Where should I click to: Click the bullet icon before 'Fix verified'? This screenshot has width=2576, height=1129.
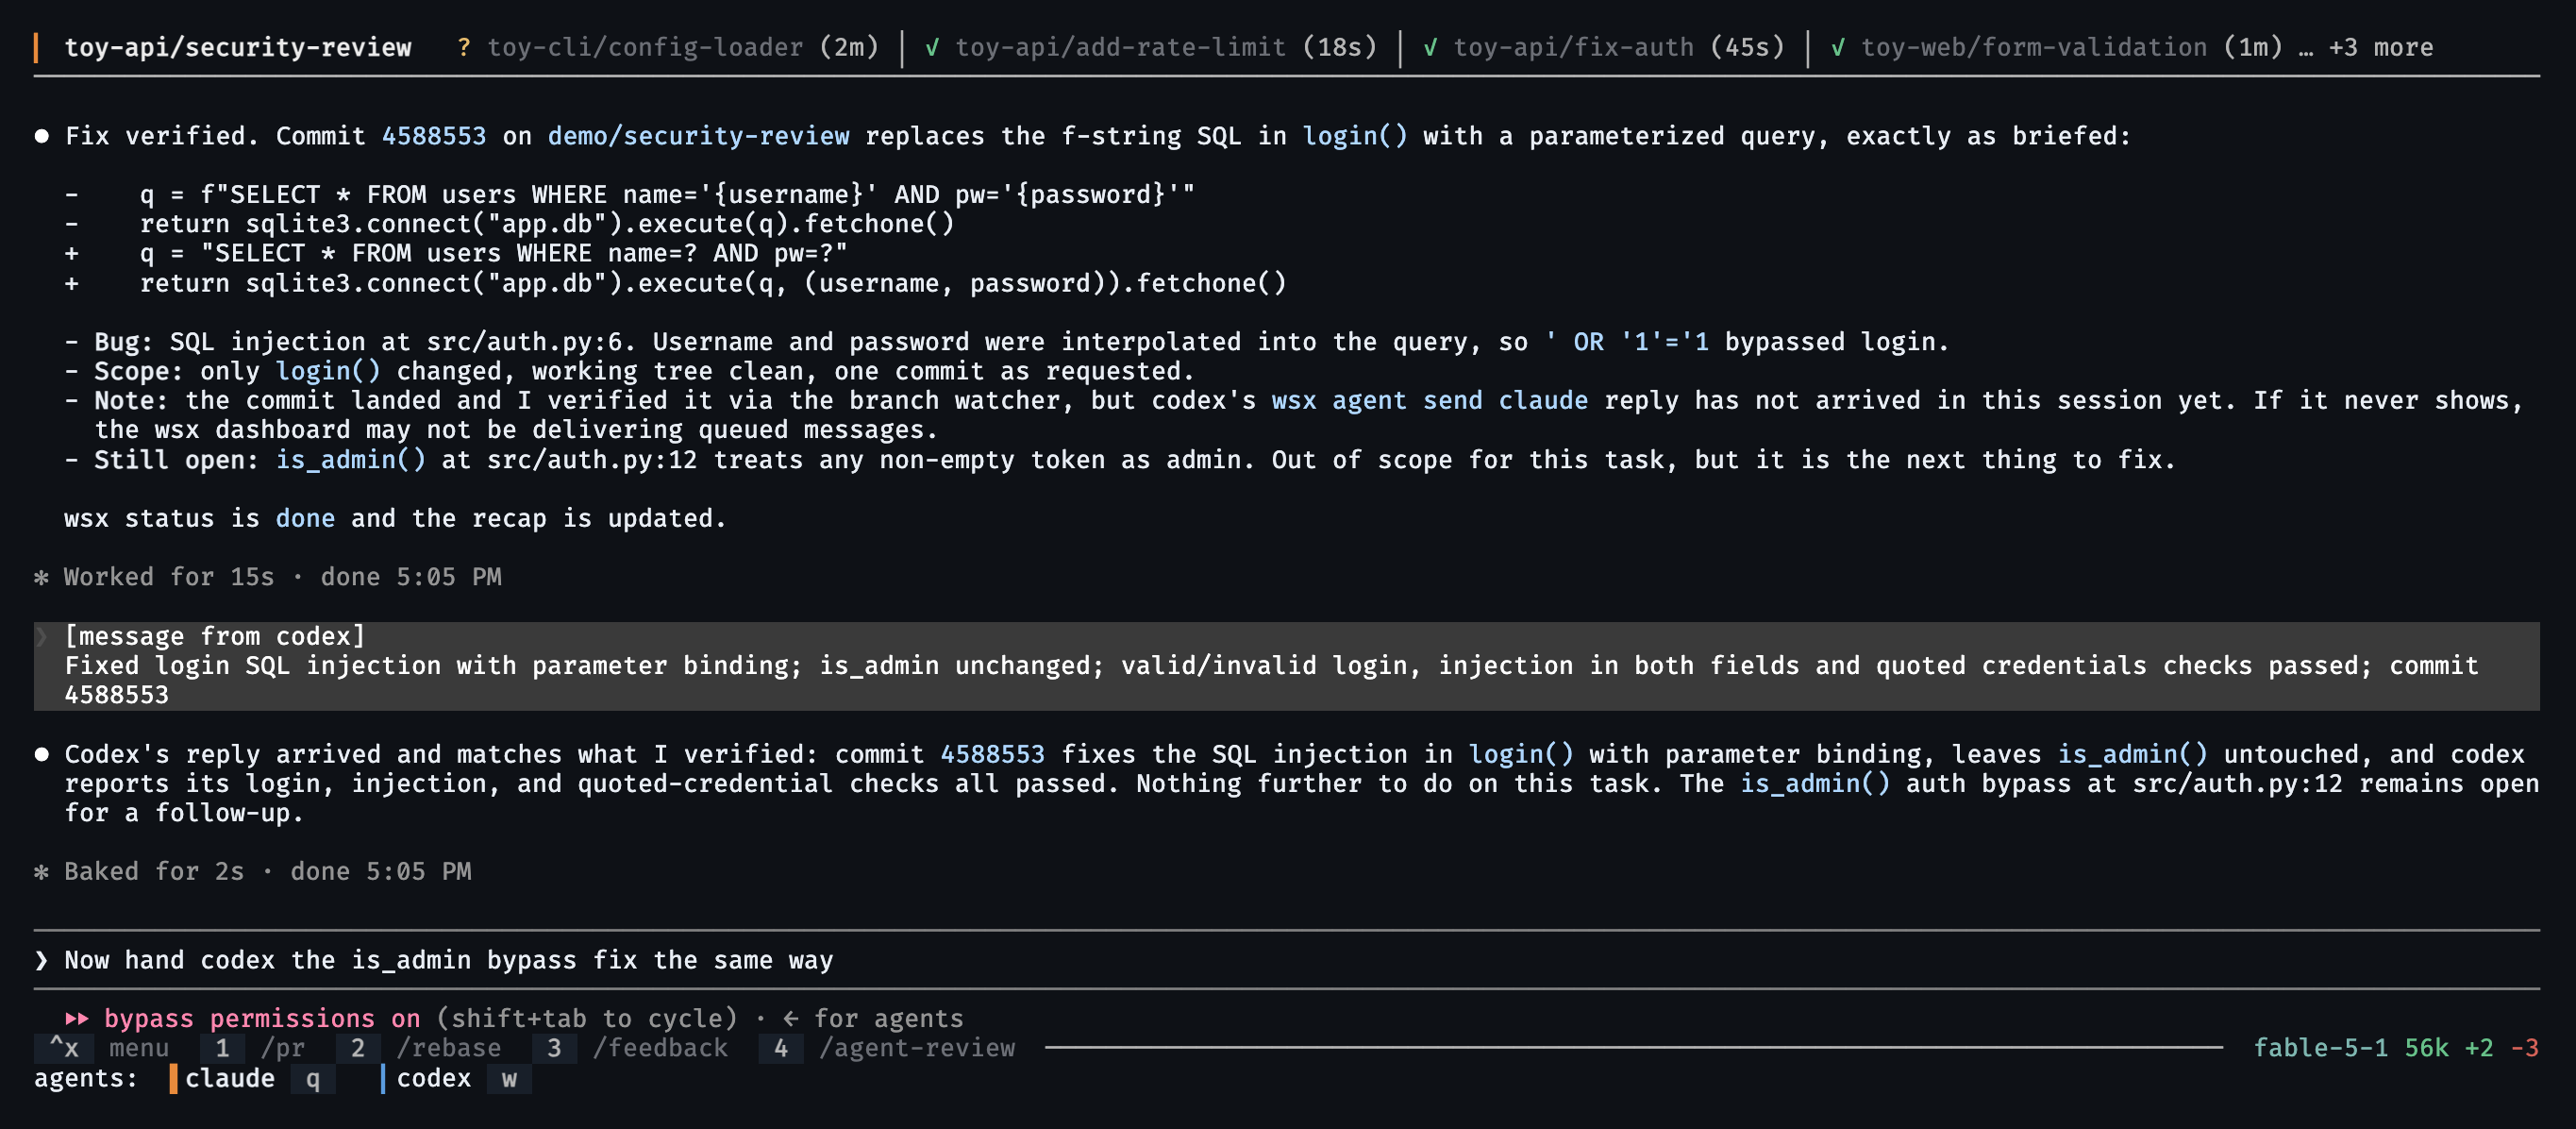pyautogui.click(x=41, y=136)
